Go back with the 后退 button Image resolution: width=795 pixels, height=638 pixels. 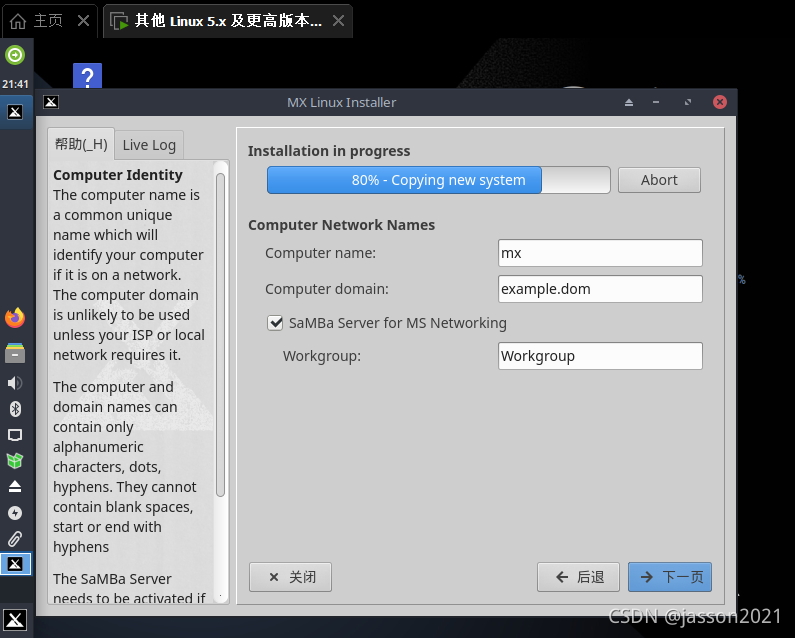pos(579,577)
